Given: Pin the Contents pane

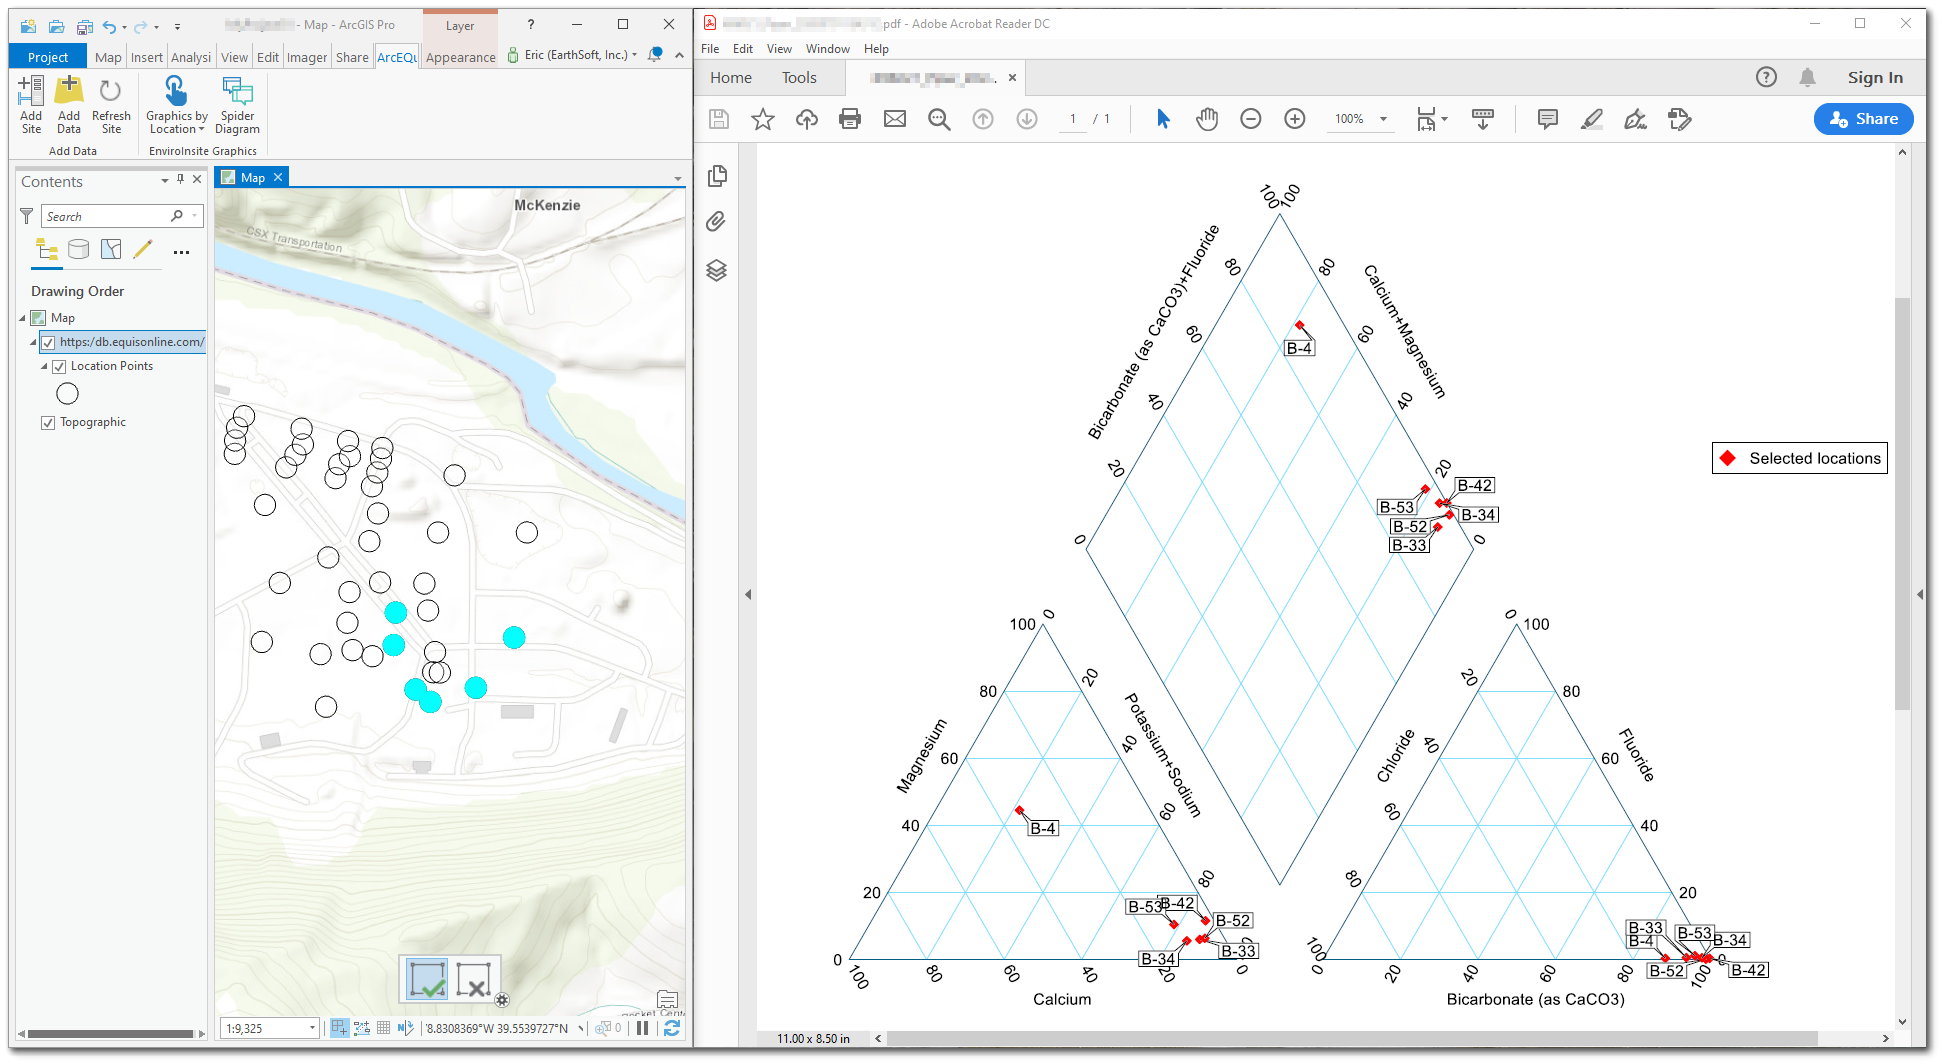Looking at the screenshot, I should [x=180, y=179].
